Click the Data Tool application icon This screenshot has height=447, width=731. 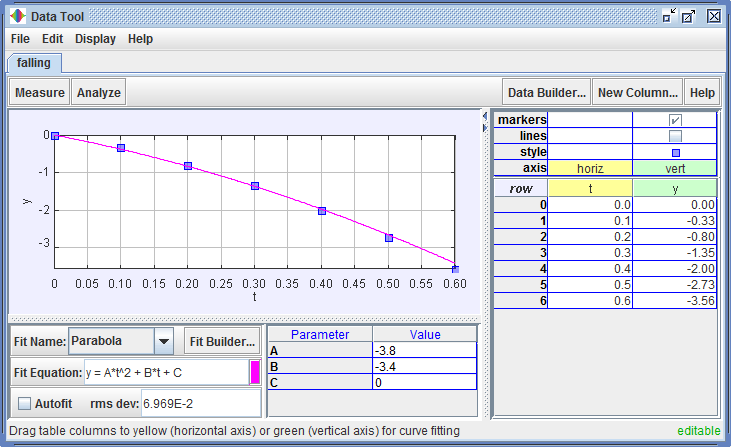[x=18, y=16]
